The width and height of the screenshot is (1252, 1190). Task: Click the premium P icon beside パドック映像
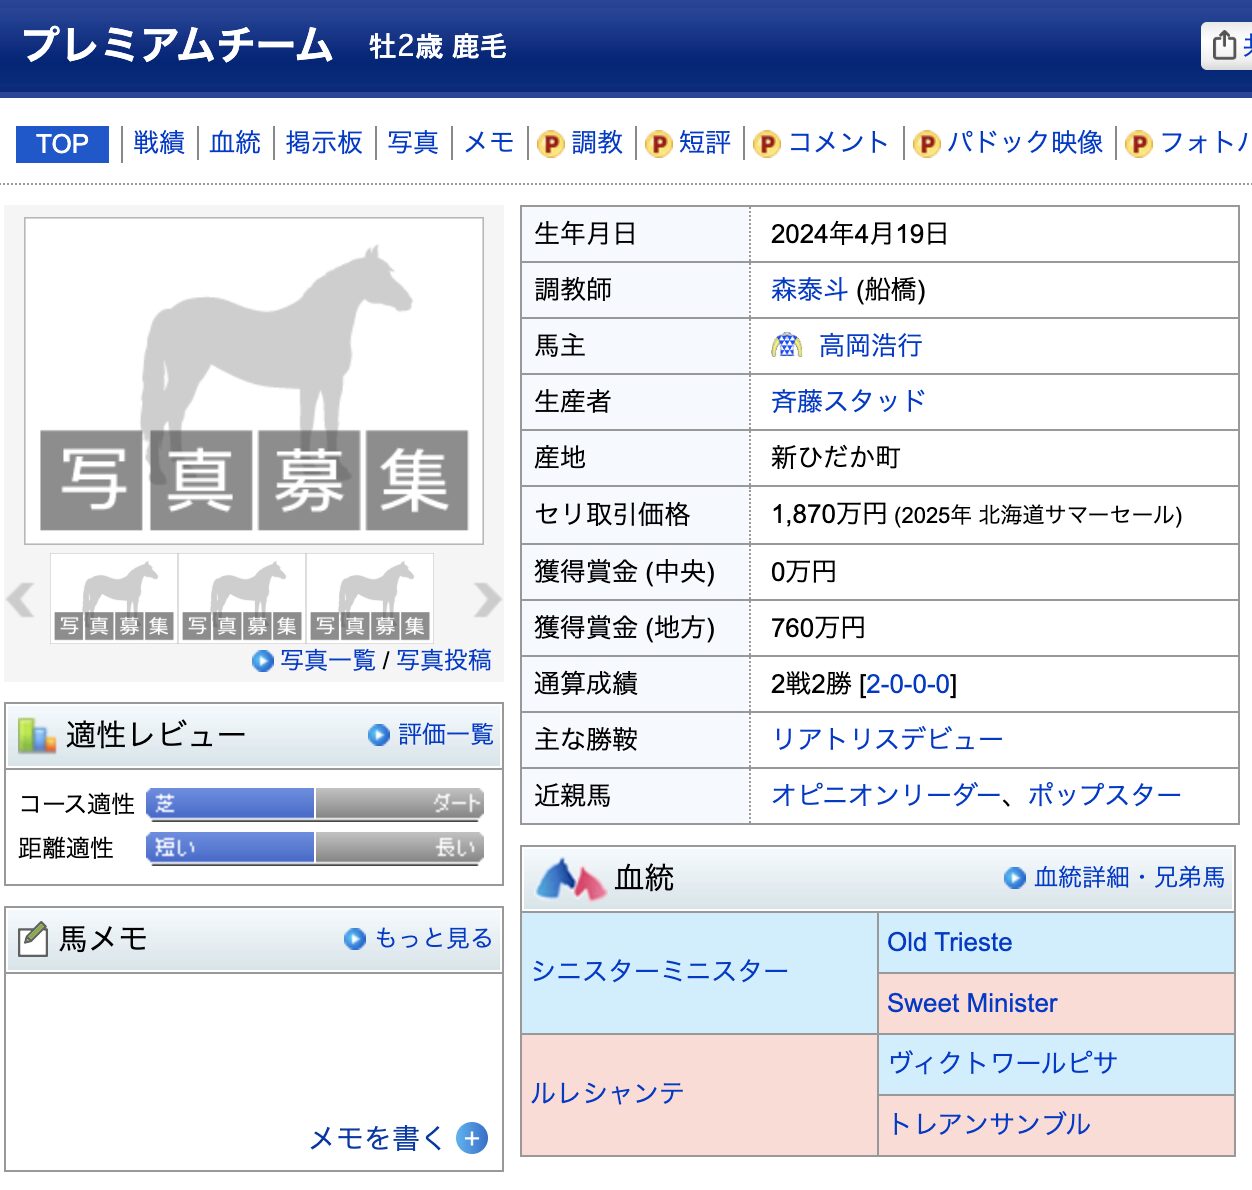point(927,144)
